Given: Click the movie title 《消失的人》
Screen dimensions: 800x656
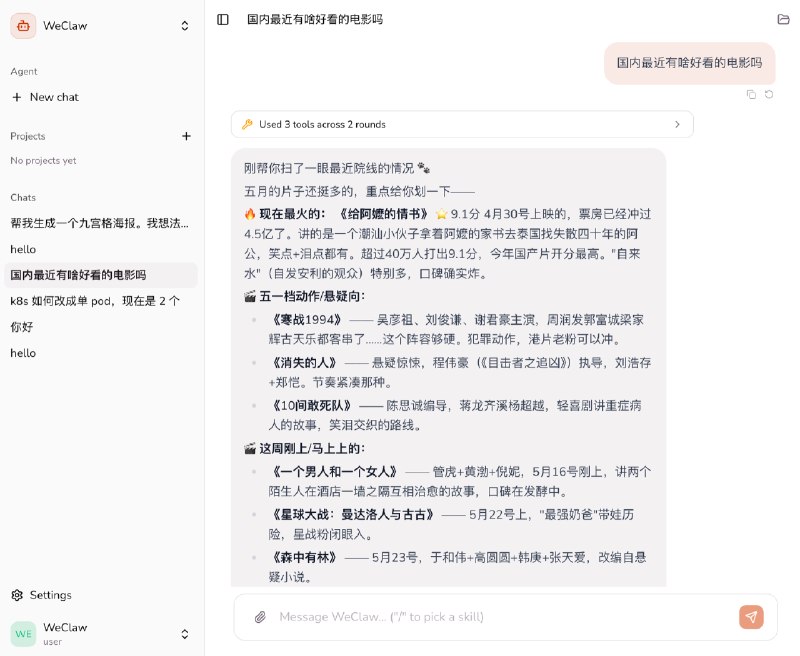Looking at the screenshot, I should [x=305, y=363].
